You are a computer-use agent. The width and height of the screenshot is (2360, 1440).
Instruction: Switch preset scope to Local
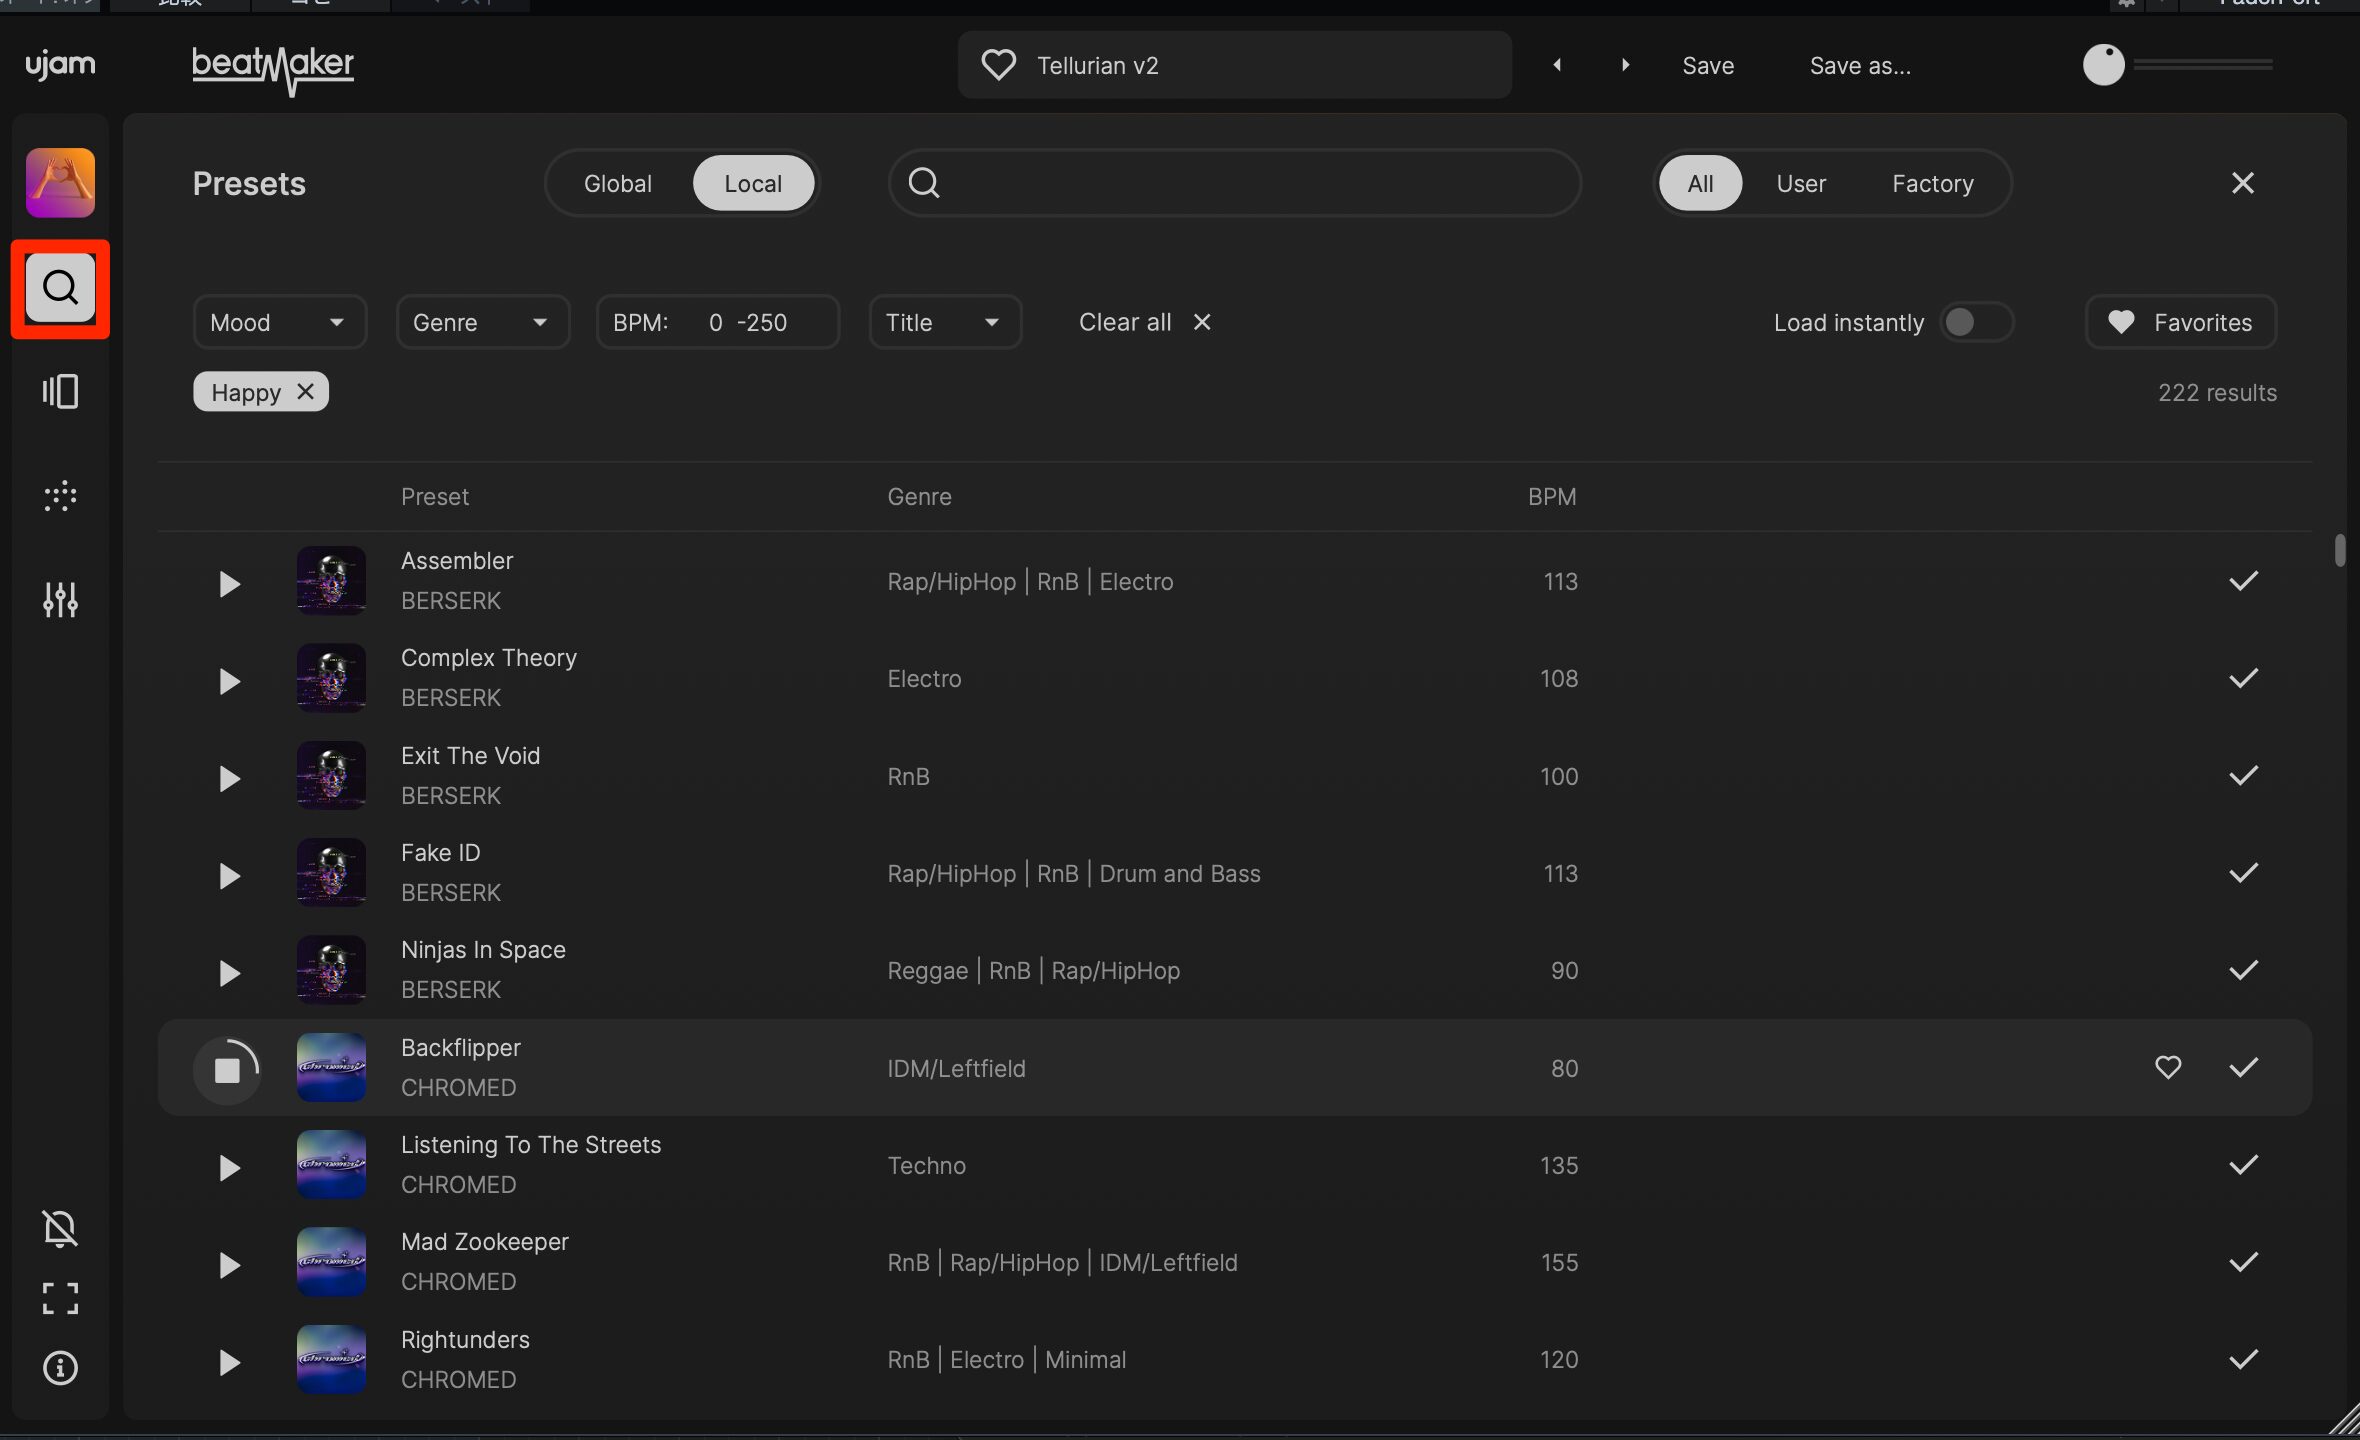[753, 184]
